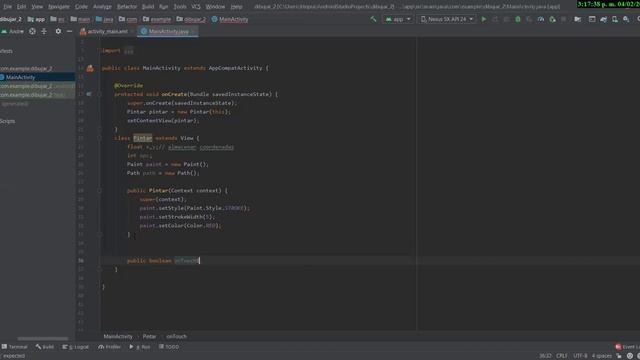Start debugging with the green bug icon
The image size is (640, 360).
point(518,19)
